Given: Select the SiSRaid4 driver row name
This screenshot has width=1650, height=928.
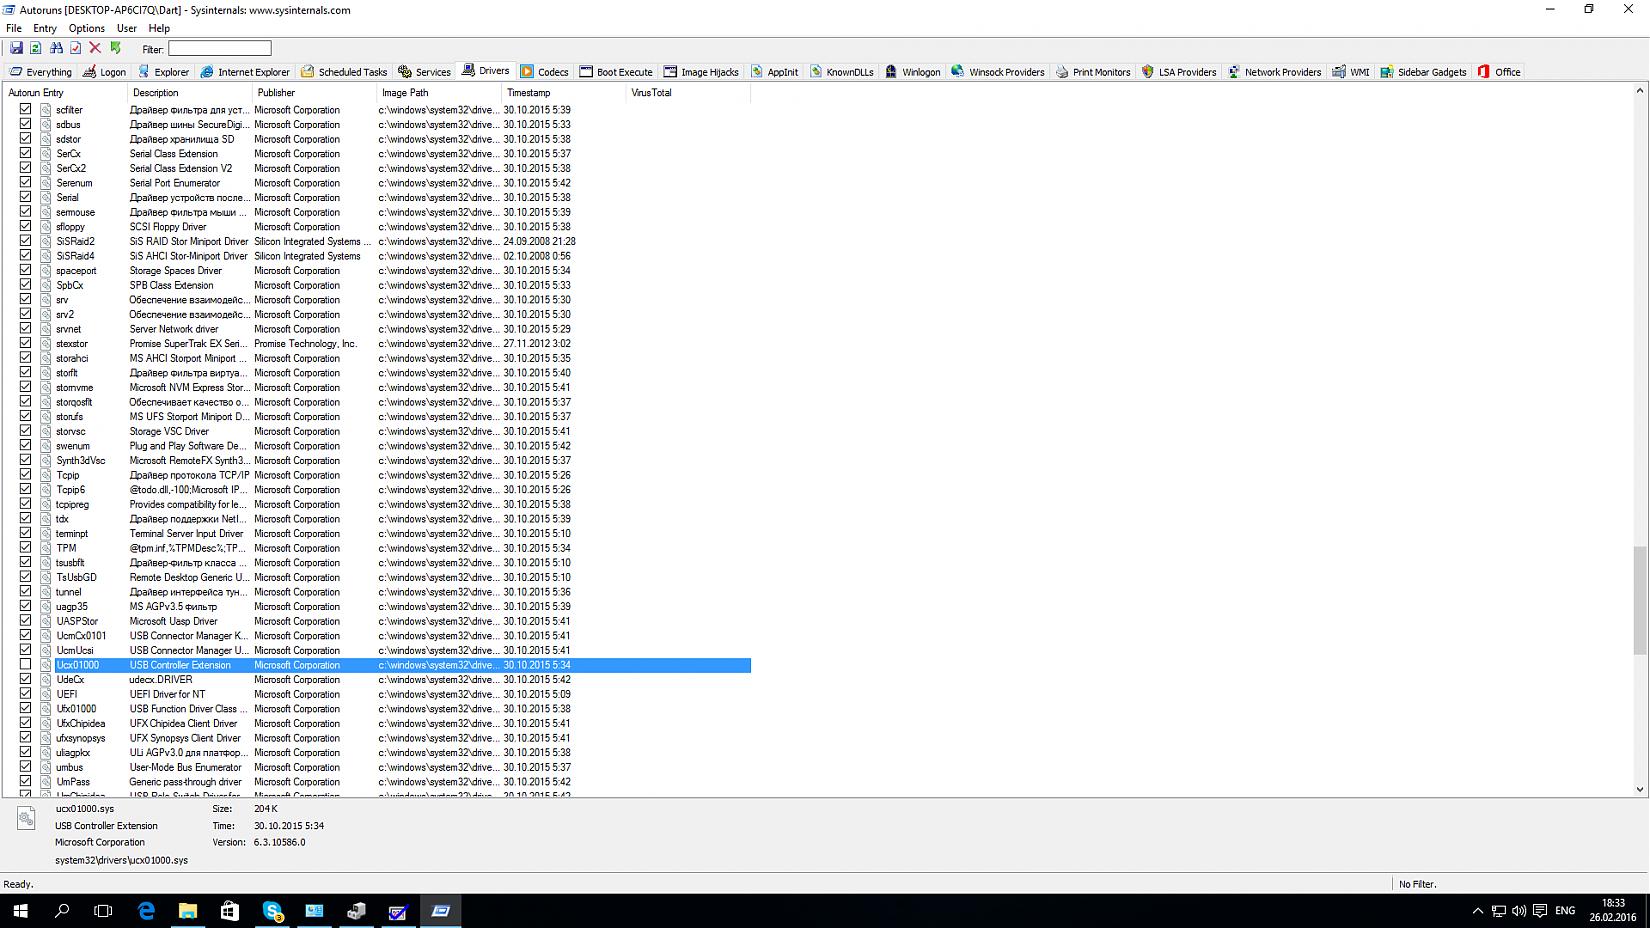Looking at the screenshot, I should [x=75, y=256].
